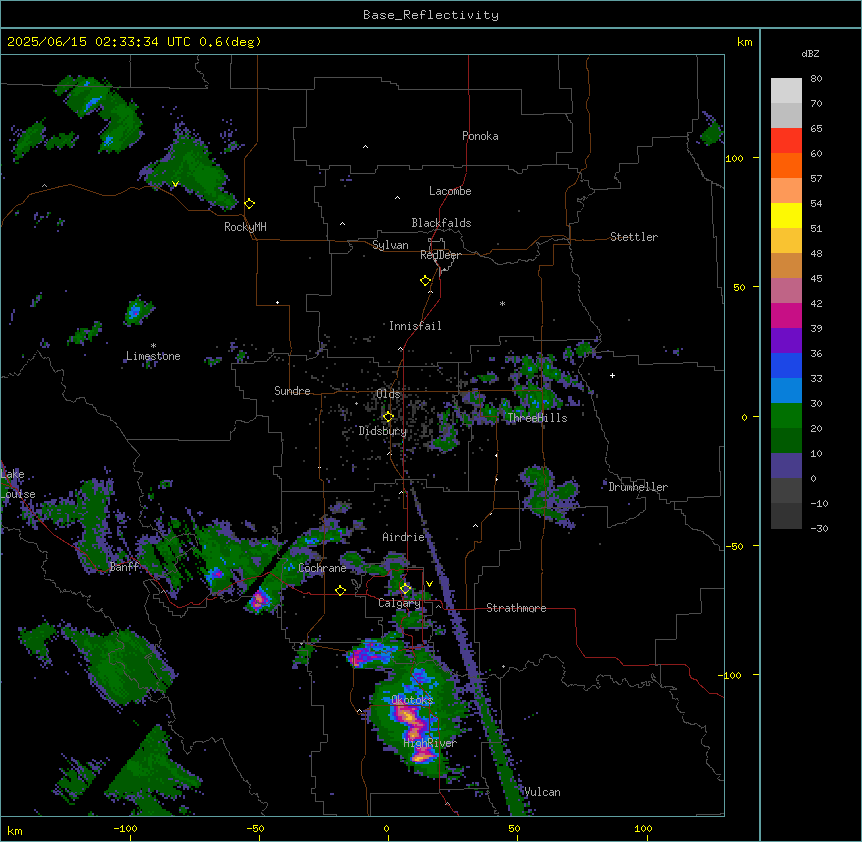Click the Ponoka label
This screenshot has width=862, height=842.
coord(480,136)
